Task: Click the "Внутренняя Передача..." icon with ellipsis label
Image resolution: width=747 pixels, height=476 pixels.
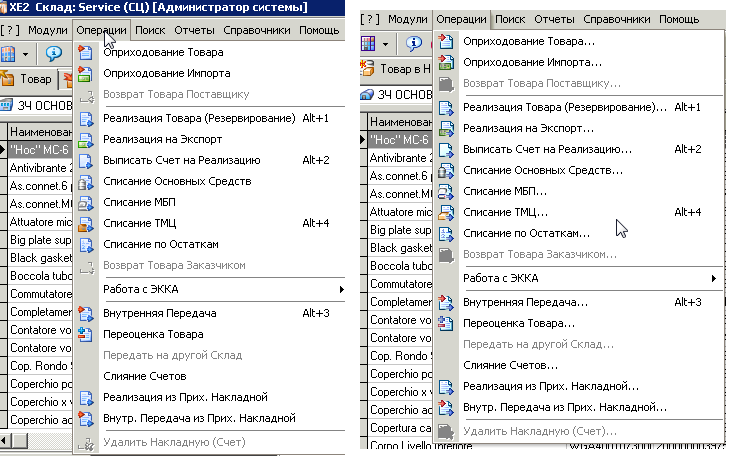Action: pos(446,302)
